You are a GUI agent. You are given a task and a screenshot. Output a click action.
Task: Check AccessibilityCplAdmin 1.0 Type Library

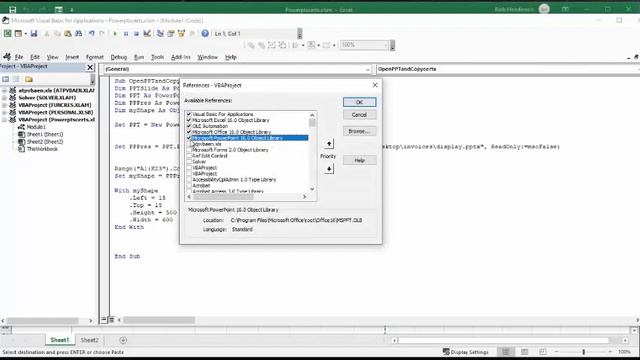tap(189, 179)
